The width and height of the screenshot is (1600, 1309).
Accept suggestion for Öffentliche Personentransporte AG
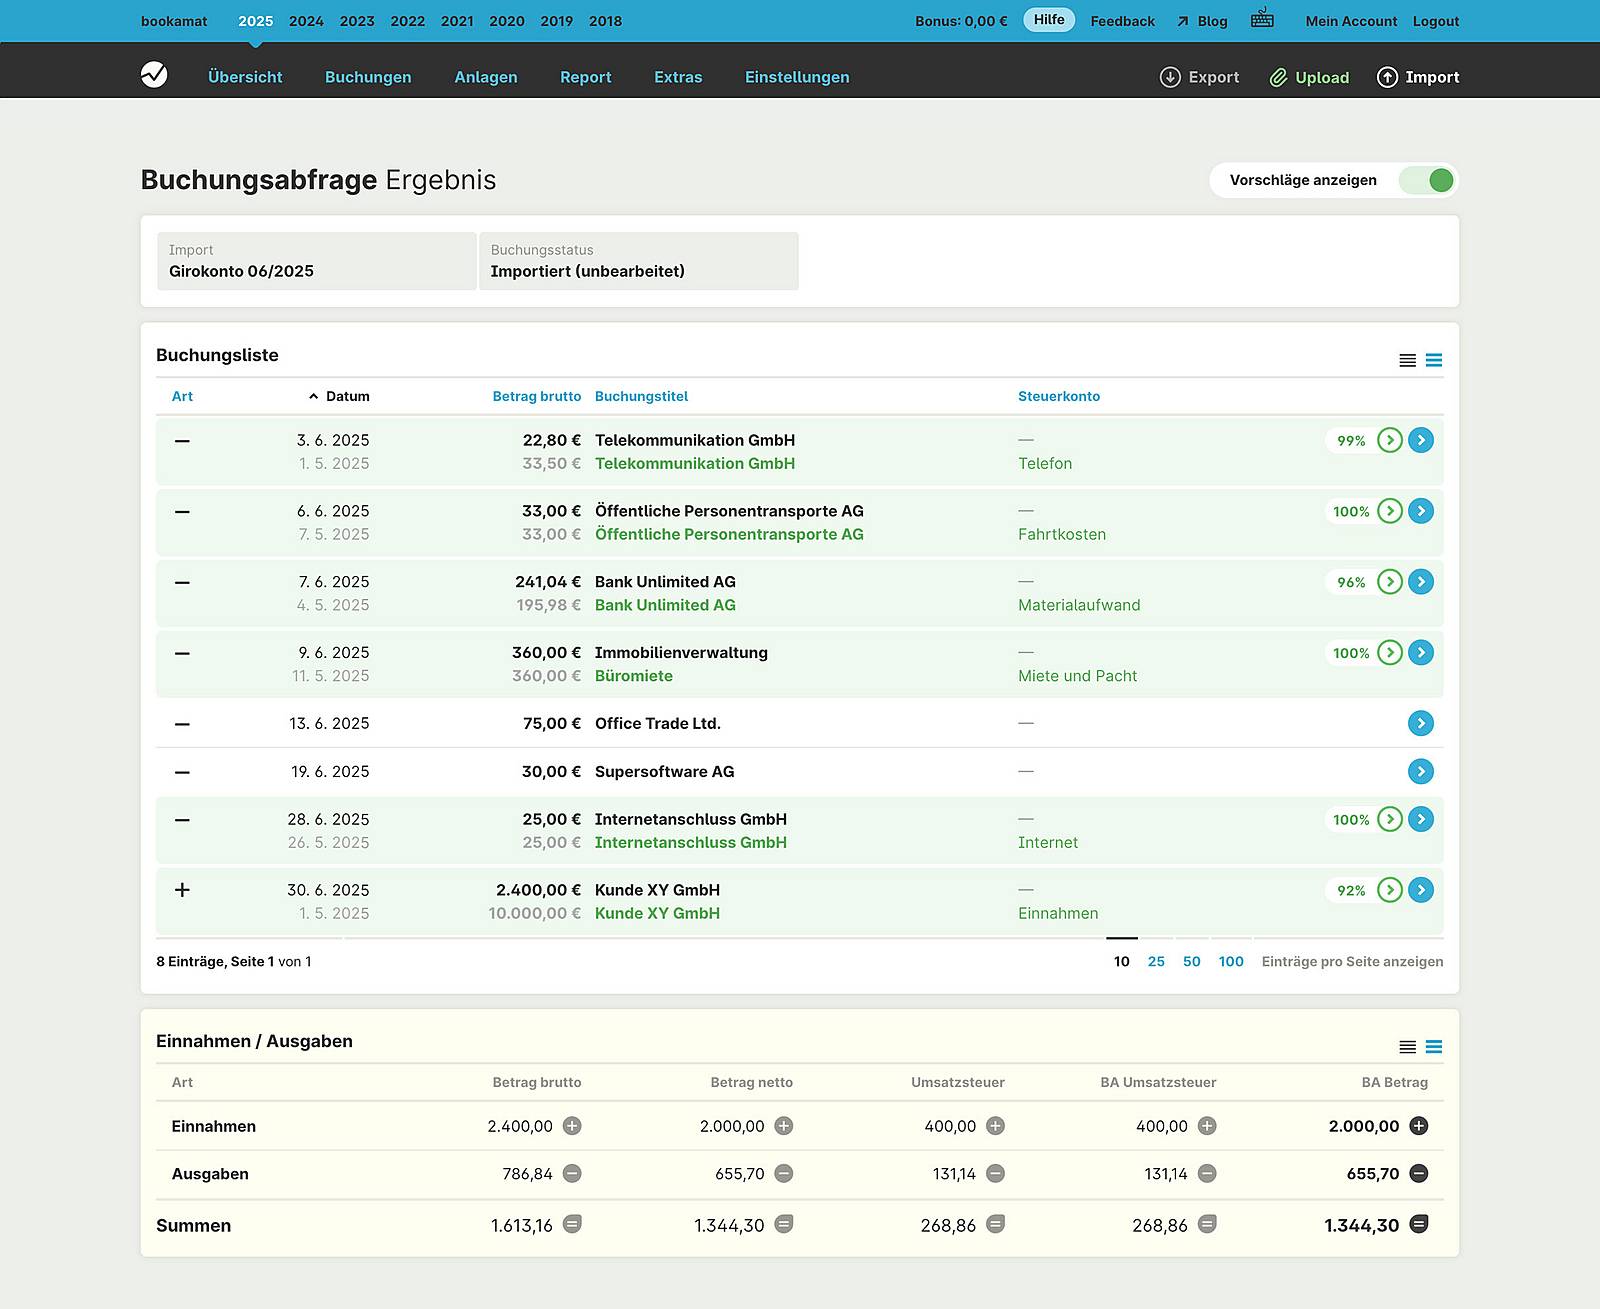[x=1390, y=511]
